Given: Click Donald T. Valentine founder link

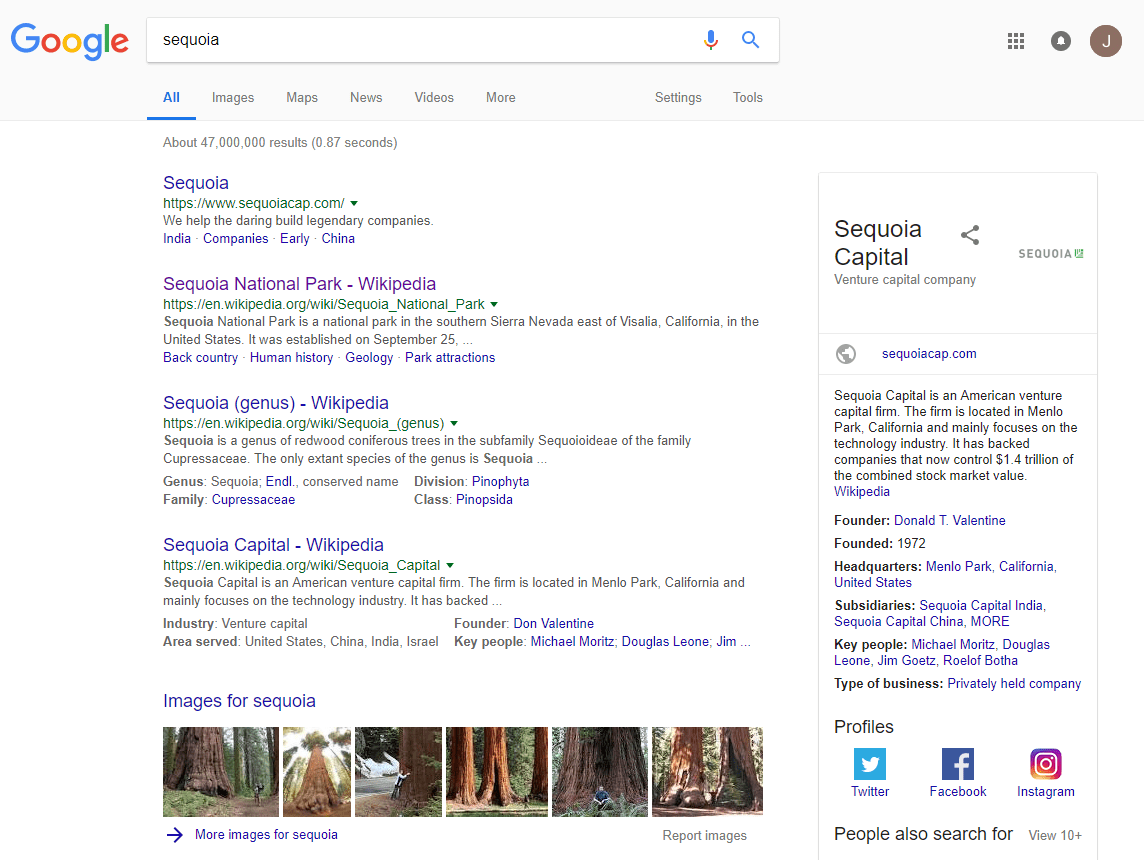Looking at the screenshot, I should point(949,521).
